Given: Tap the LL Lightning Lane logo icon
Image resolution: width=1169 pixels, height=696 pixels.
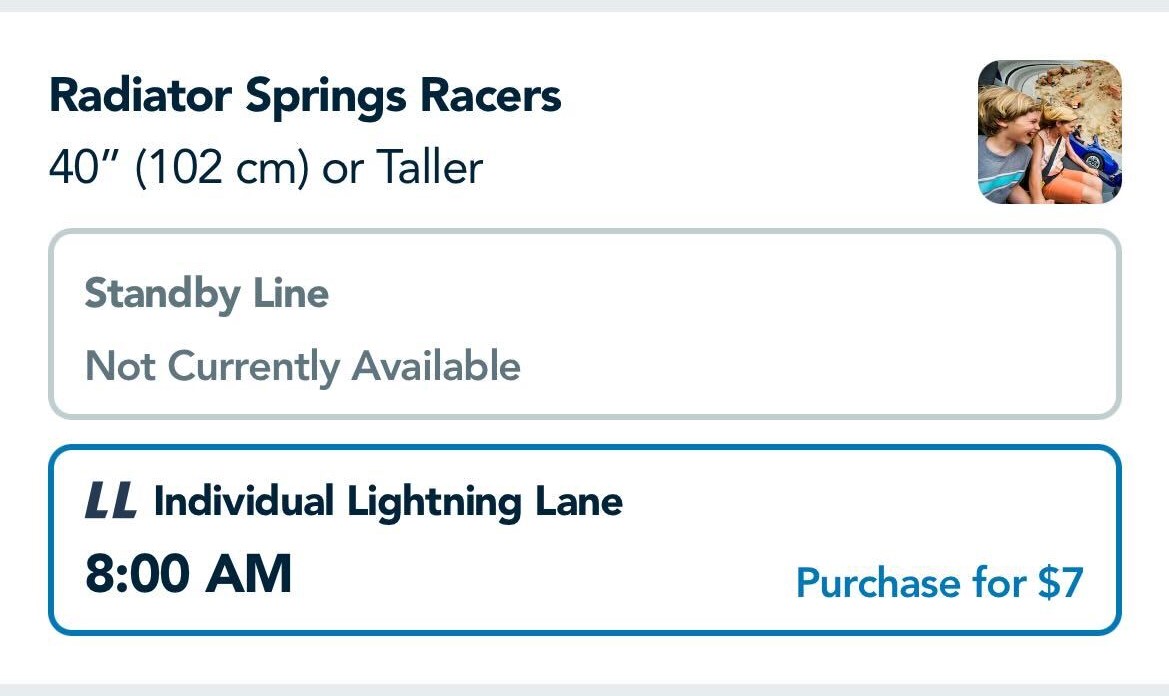Looking at the screenshot, I should 110,502.
